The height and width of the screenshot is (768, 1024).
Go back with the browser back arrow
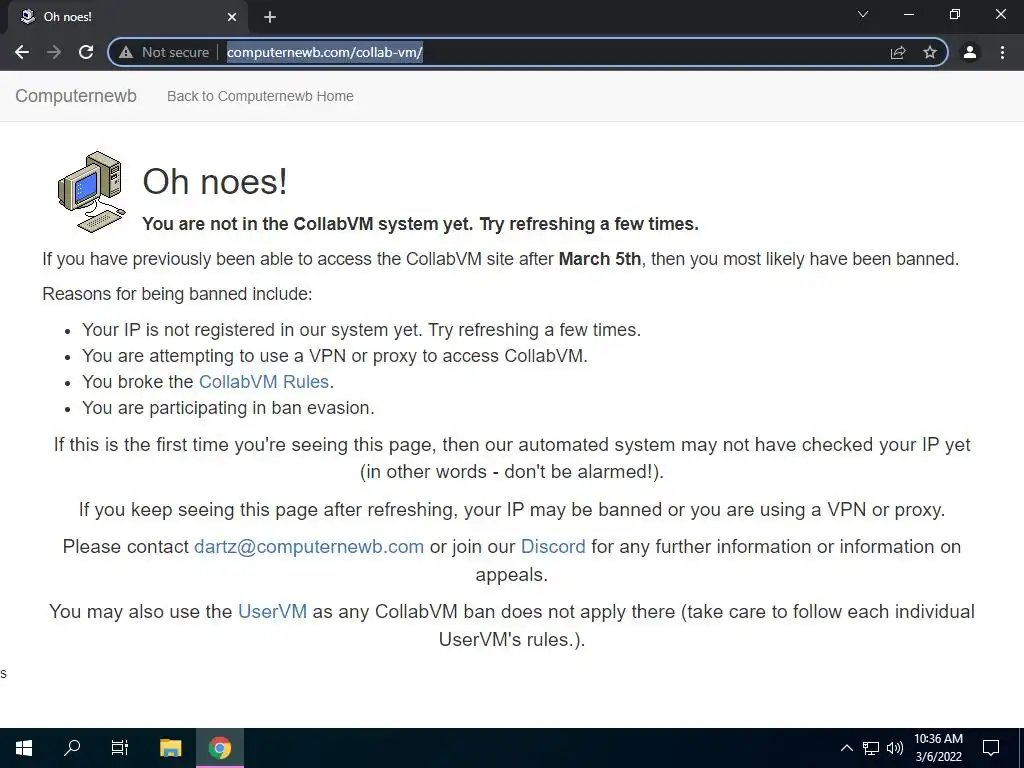tap(22, 52)
